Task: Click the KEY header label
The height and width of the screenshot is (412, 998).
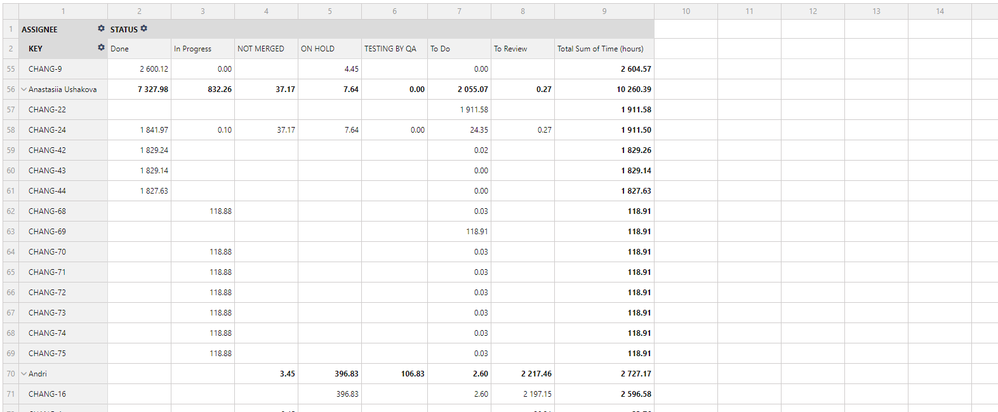Action: click(x=36, y=48)
